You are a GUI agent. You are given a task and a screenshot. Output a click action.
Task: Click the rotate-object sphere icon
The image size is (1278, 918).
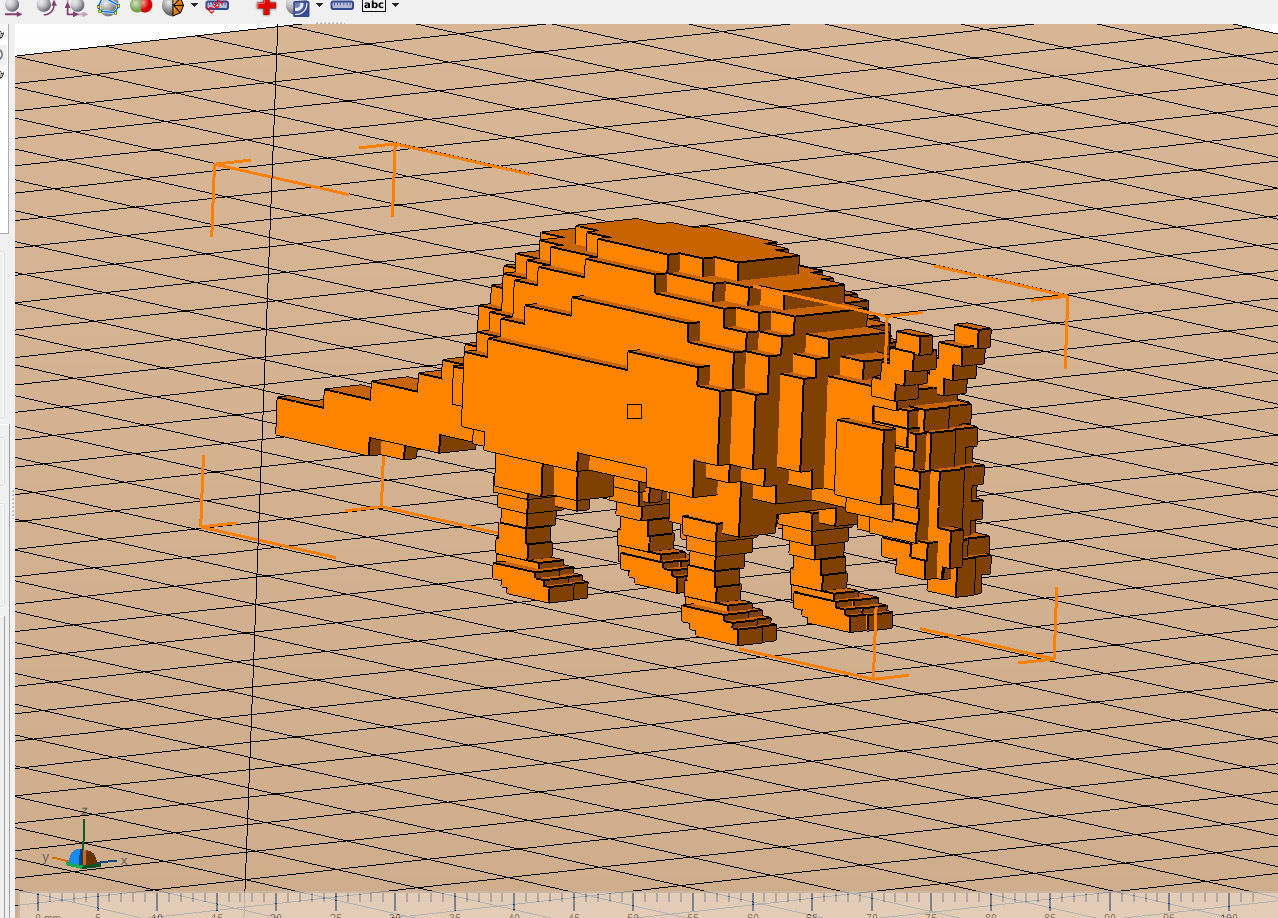(45, 6)
